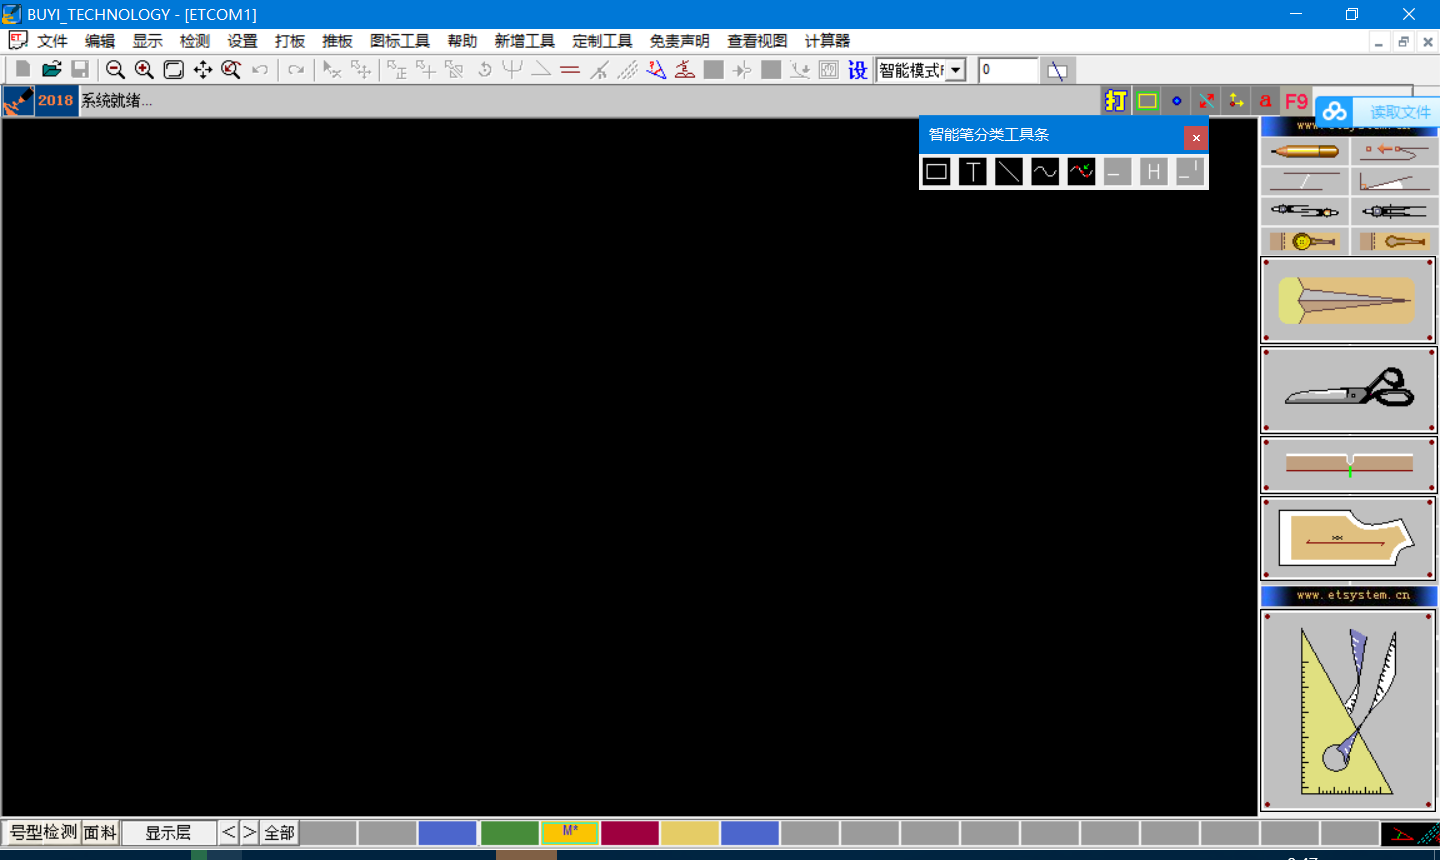Zoom out with minus magnifier icon
This screenshot has height=860, width=1440.
(x=115, y=69)
